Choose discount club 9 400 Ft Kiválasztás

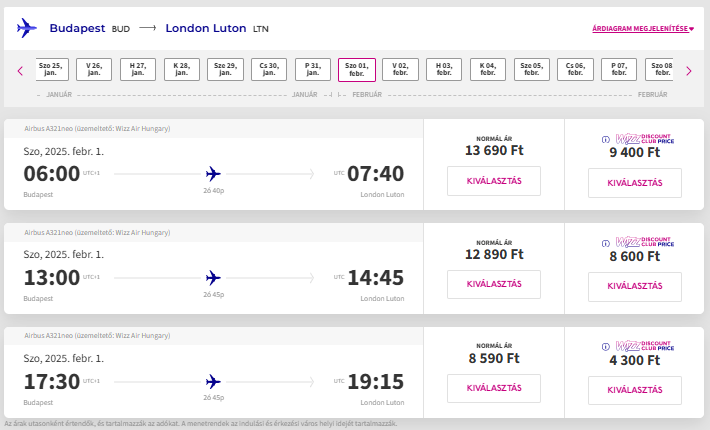click(635, 183)
